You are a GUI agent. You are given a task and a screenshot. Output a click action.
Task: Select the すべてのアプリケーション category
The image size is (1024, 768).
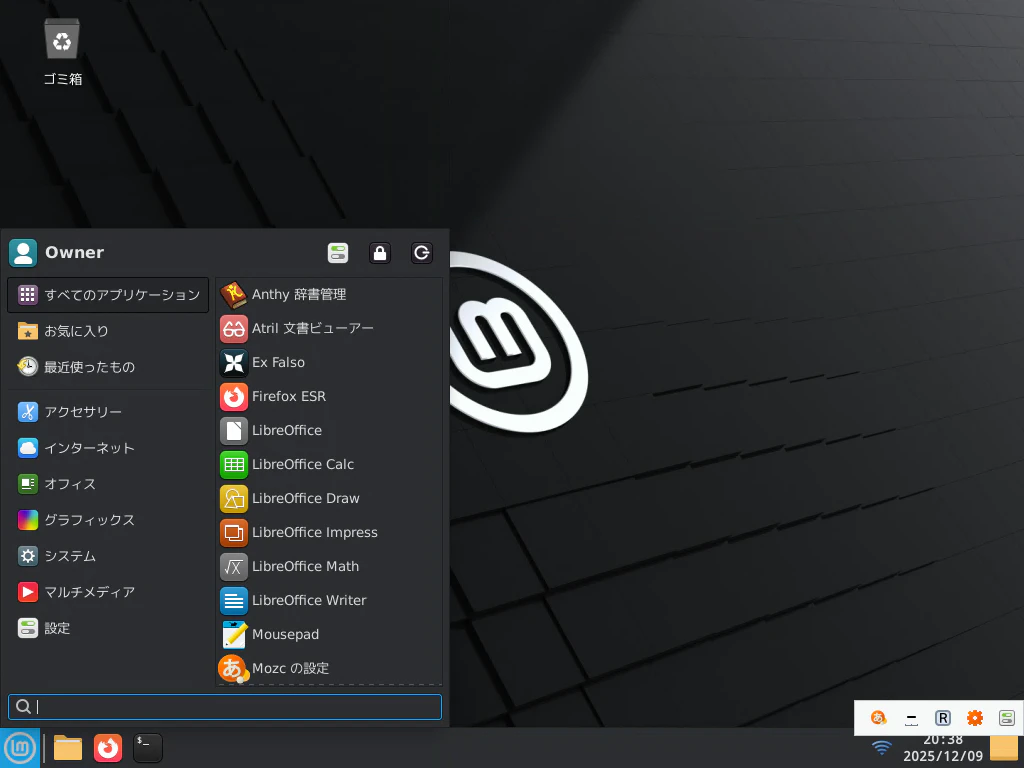(x=108, y=295)
